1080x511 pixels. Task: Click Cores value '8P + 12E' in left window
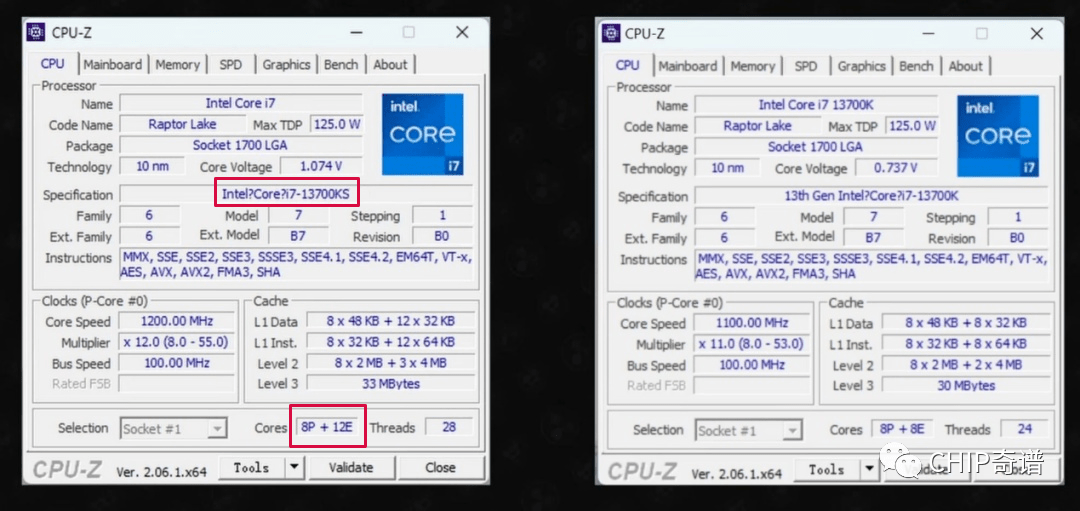point(327,427)
